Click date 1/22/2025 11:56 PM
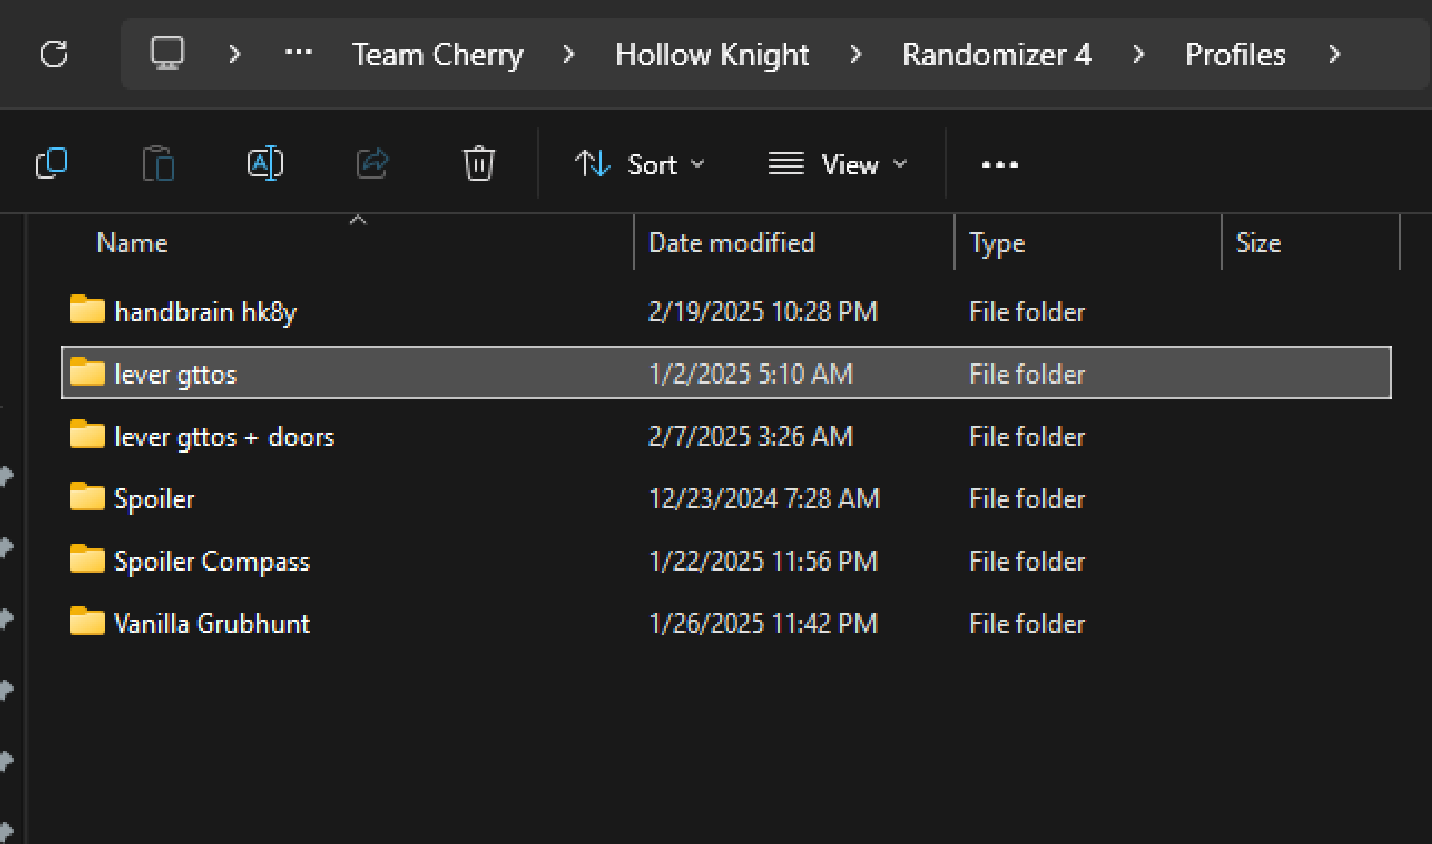Screen dimensions: 1432x844 click(763, 562)
